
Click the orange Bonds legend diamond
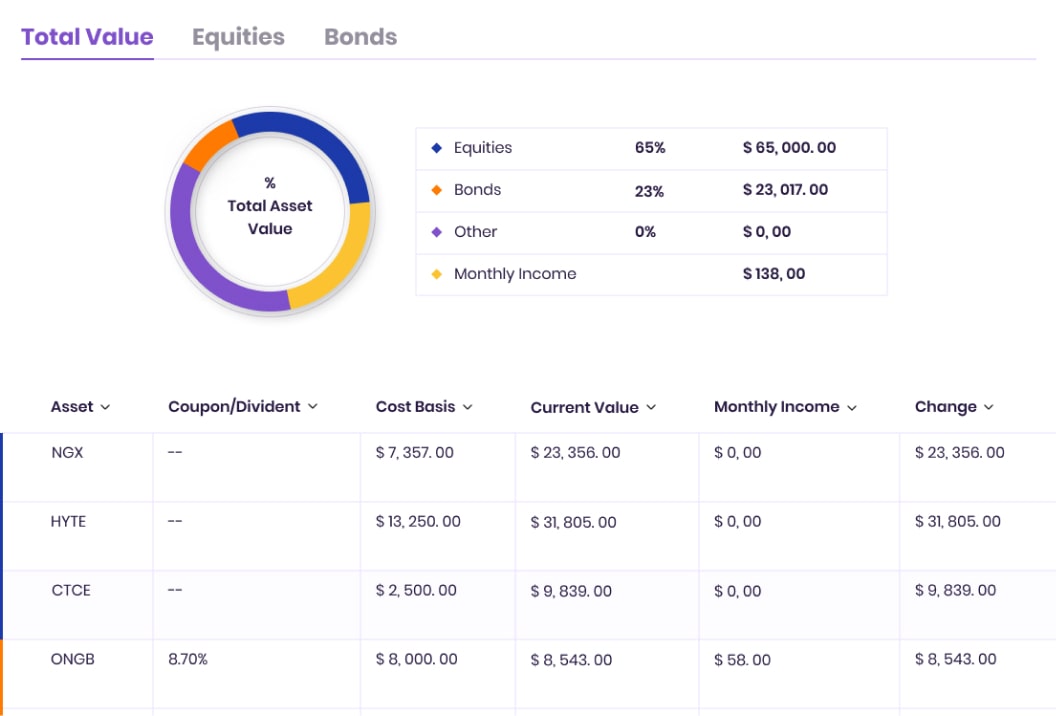pyautogui.click(x=436, y=190)
